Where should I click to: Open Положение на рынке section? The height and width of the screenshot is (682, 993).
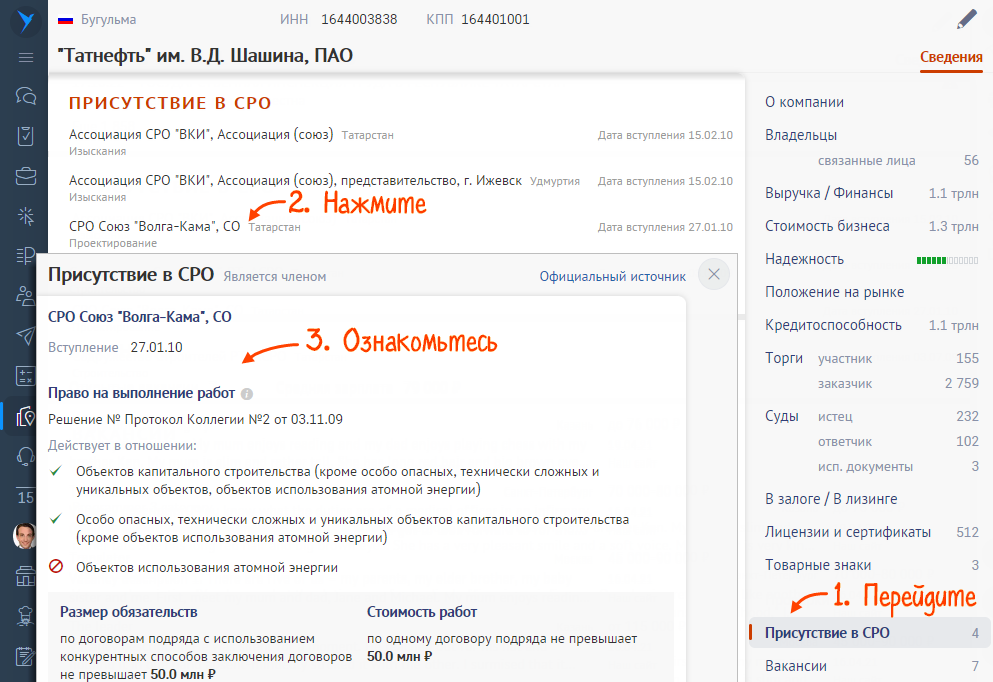pos(834,292)
